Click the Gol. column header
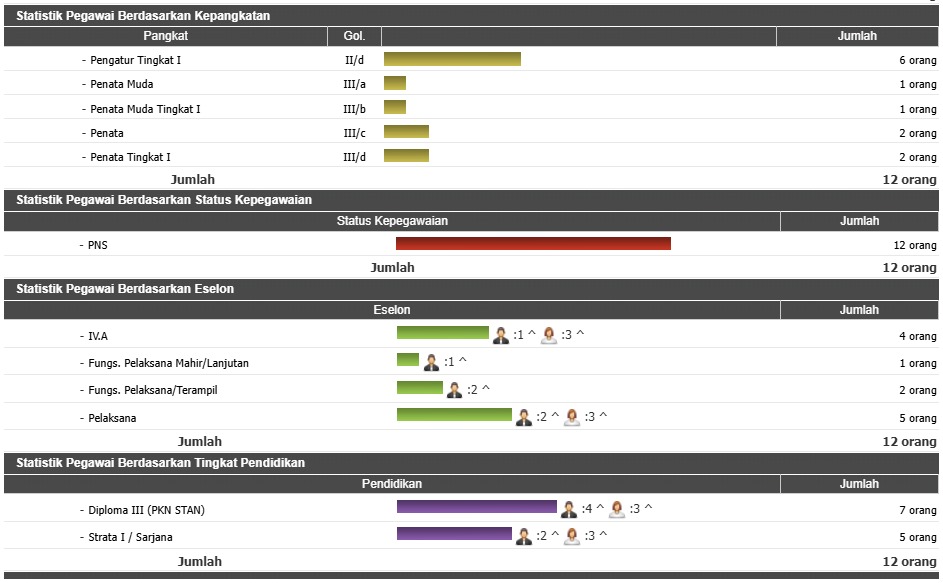 [x=354, y=36]
